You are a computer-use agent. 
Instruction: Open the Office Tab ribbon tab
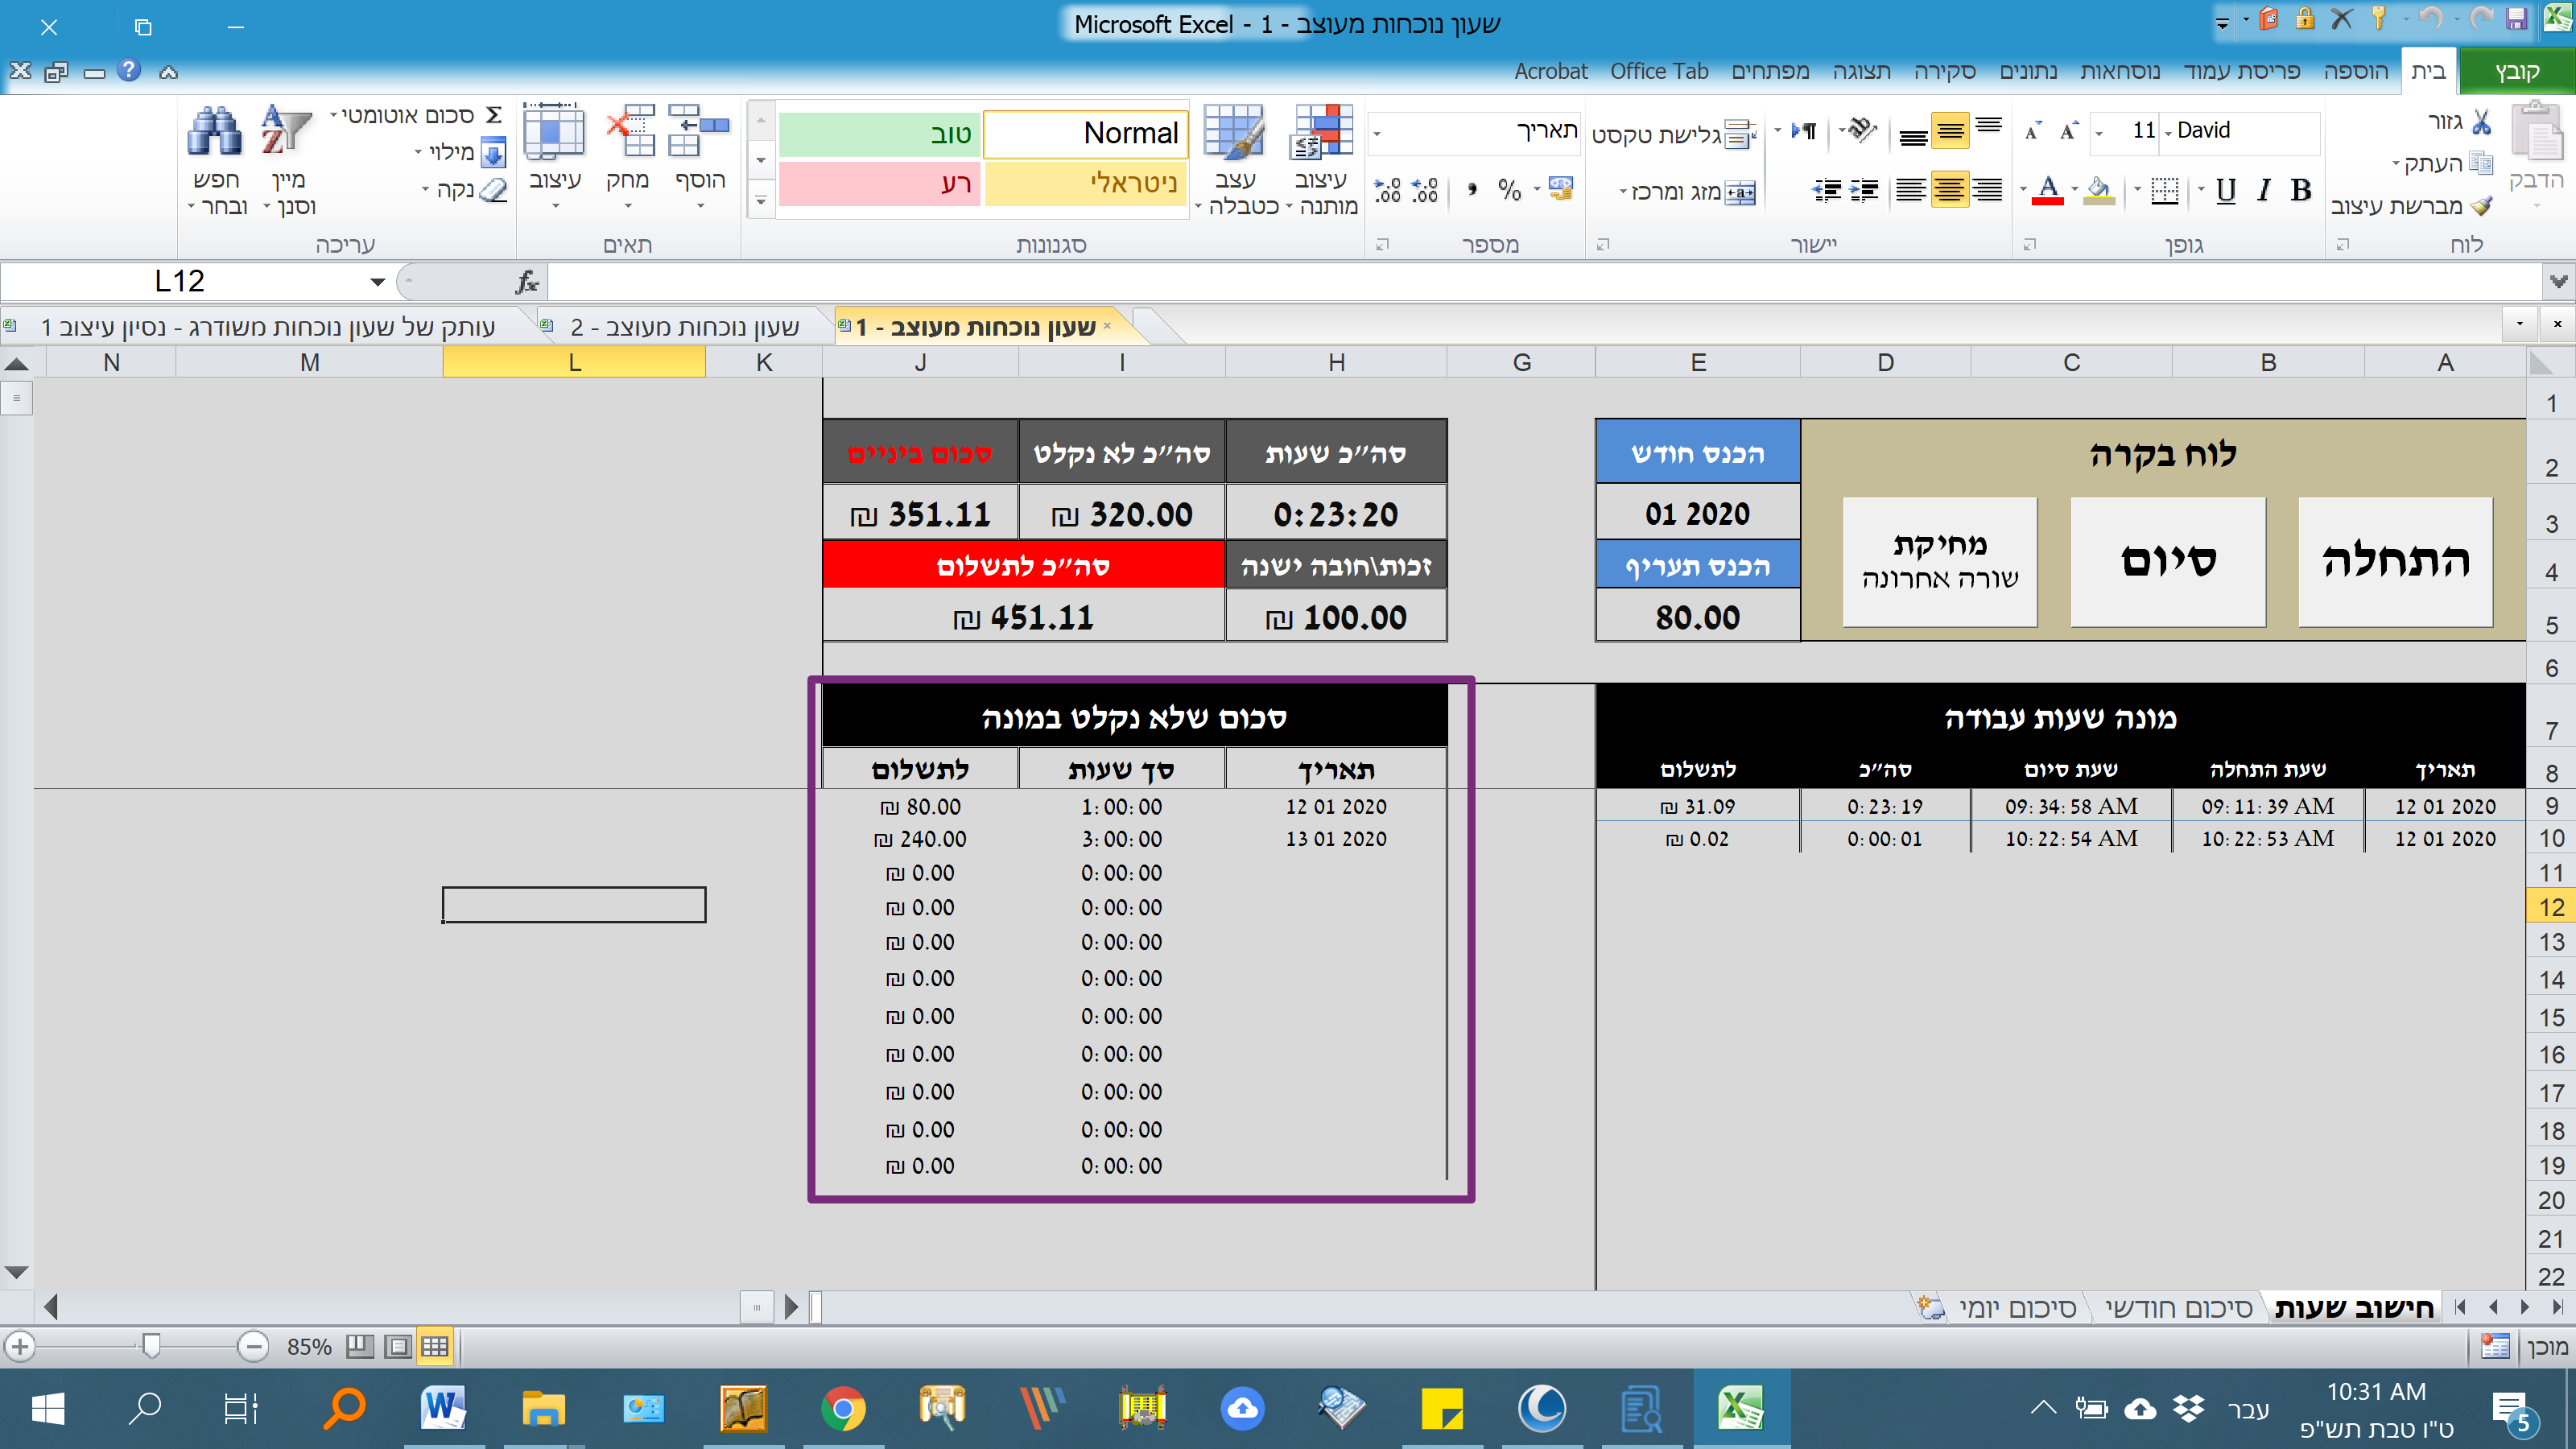tap(1658, 71)
